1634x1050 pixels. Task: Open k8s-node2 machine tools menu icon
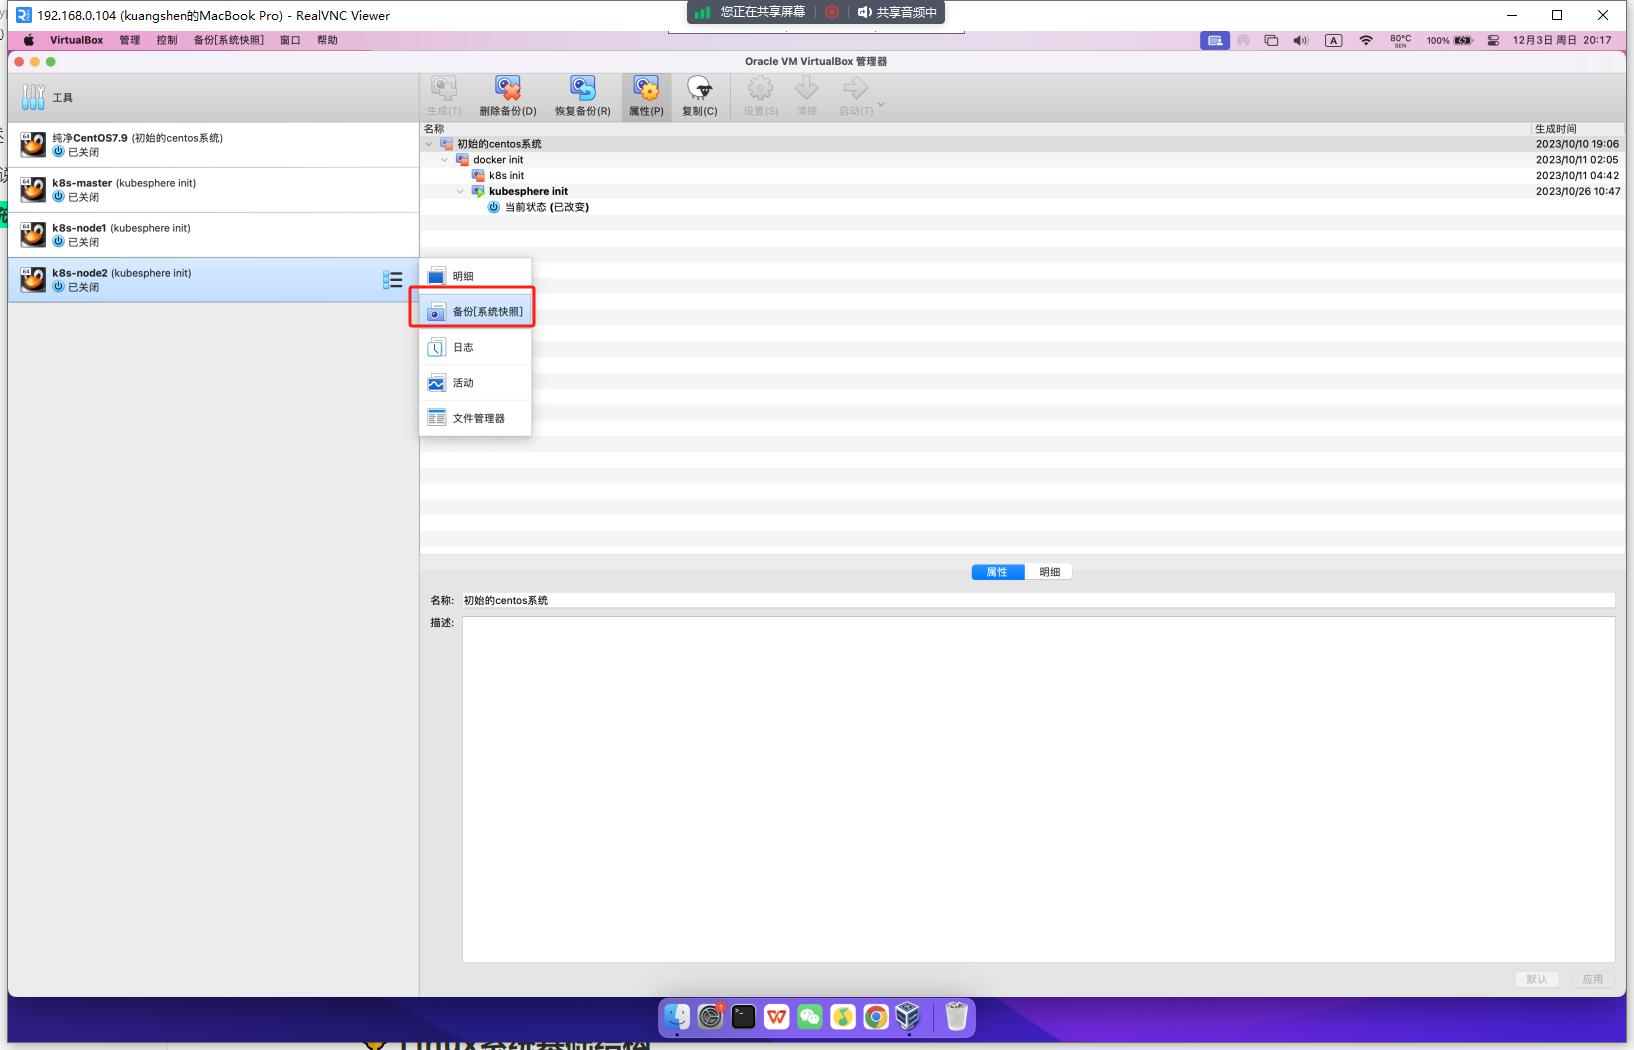click(393, 280)
